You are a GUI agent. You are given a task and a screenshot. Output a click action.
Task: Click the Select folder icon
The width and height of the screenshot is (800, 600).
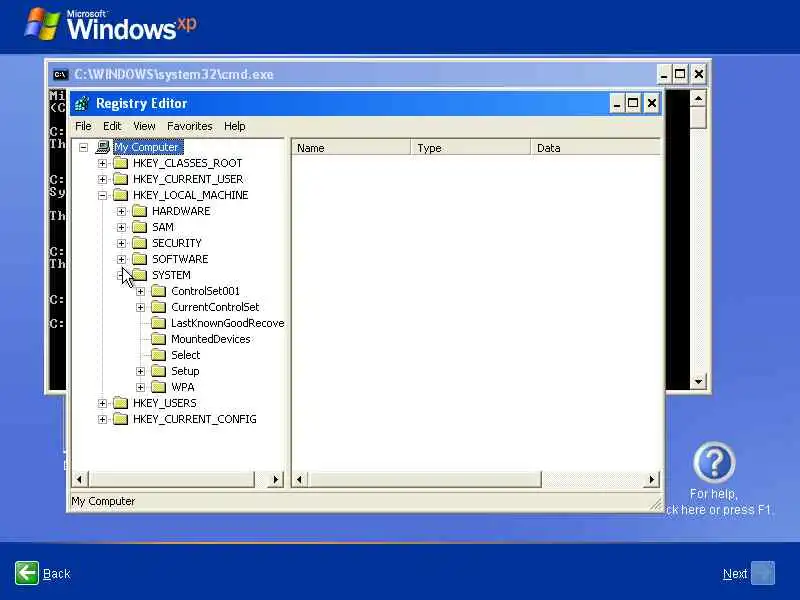pyautogui.click(x=159, y=355)
